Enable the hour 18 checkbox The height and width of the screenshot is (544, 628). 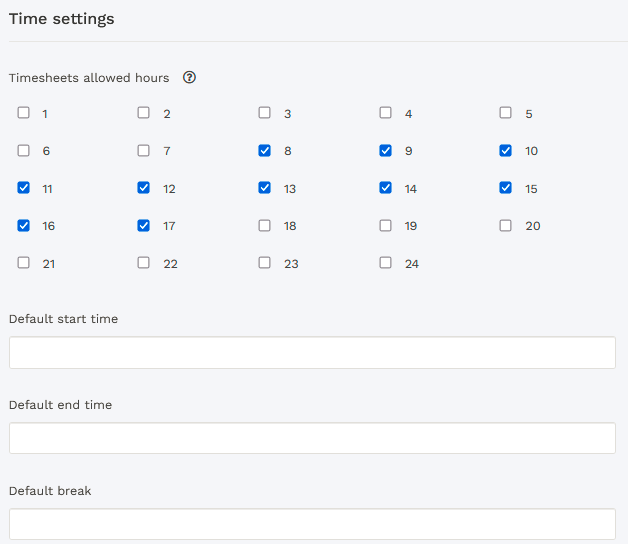coord(265,226)
